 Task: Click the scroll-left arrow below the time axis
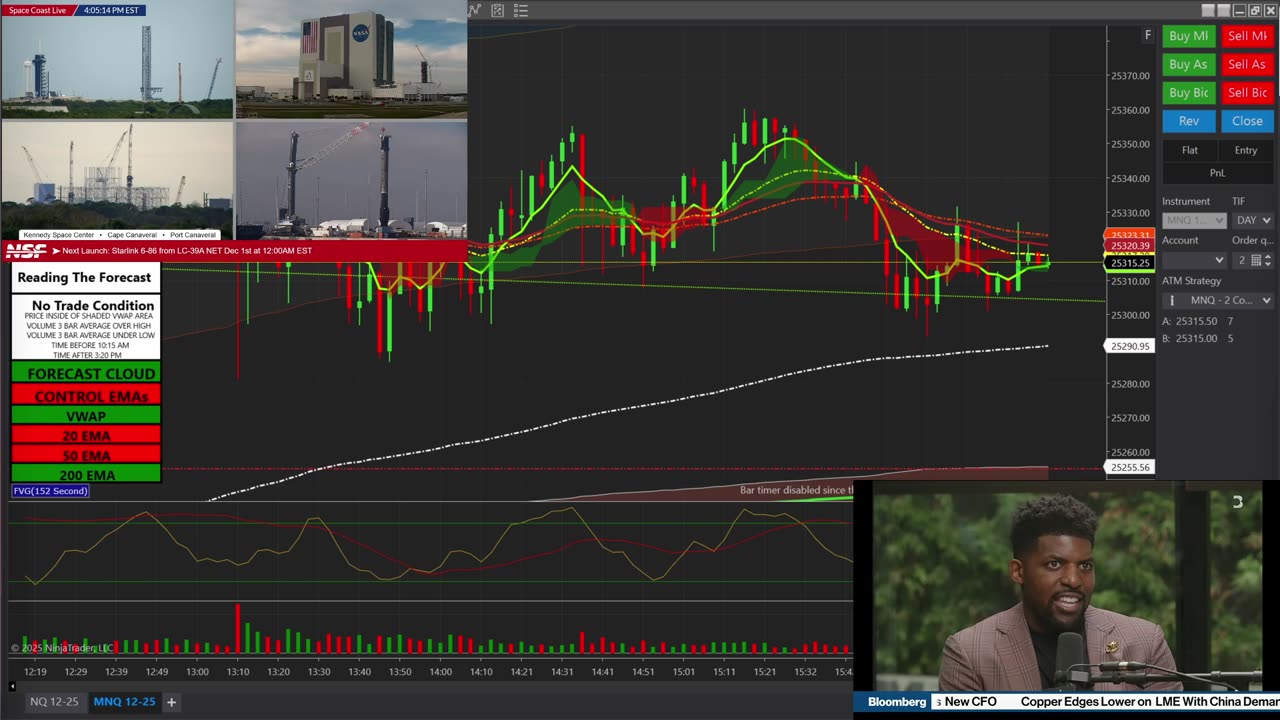12,686
